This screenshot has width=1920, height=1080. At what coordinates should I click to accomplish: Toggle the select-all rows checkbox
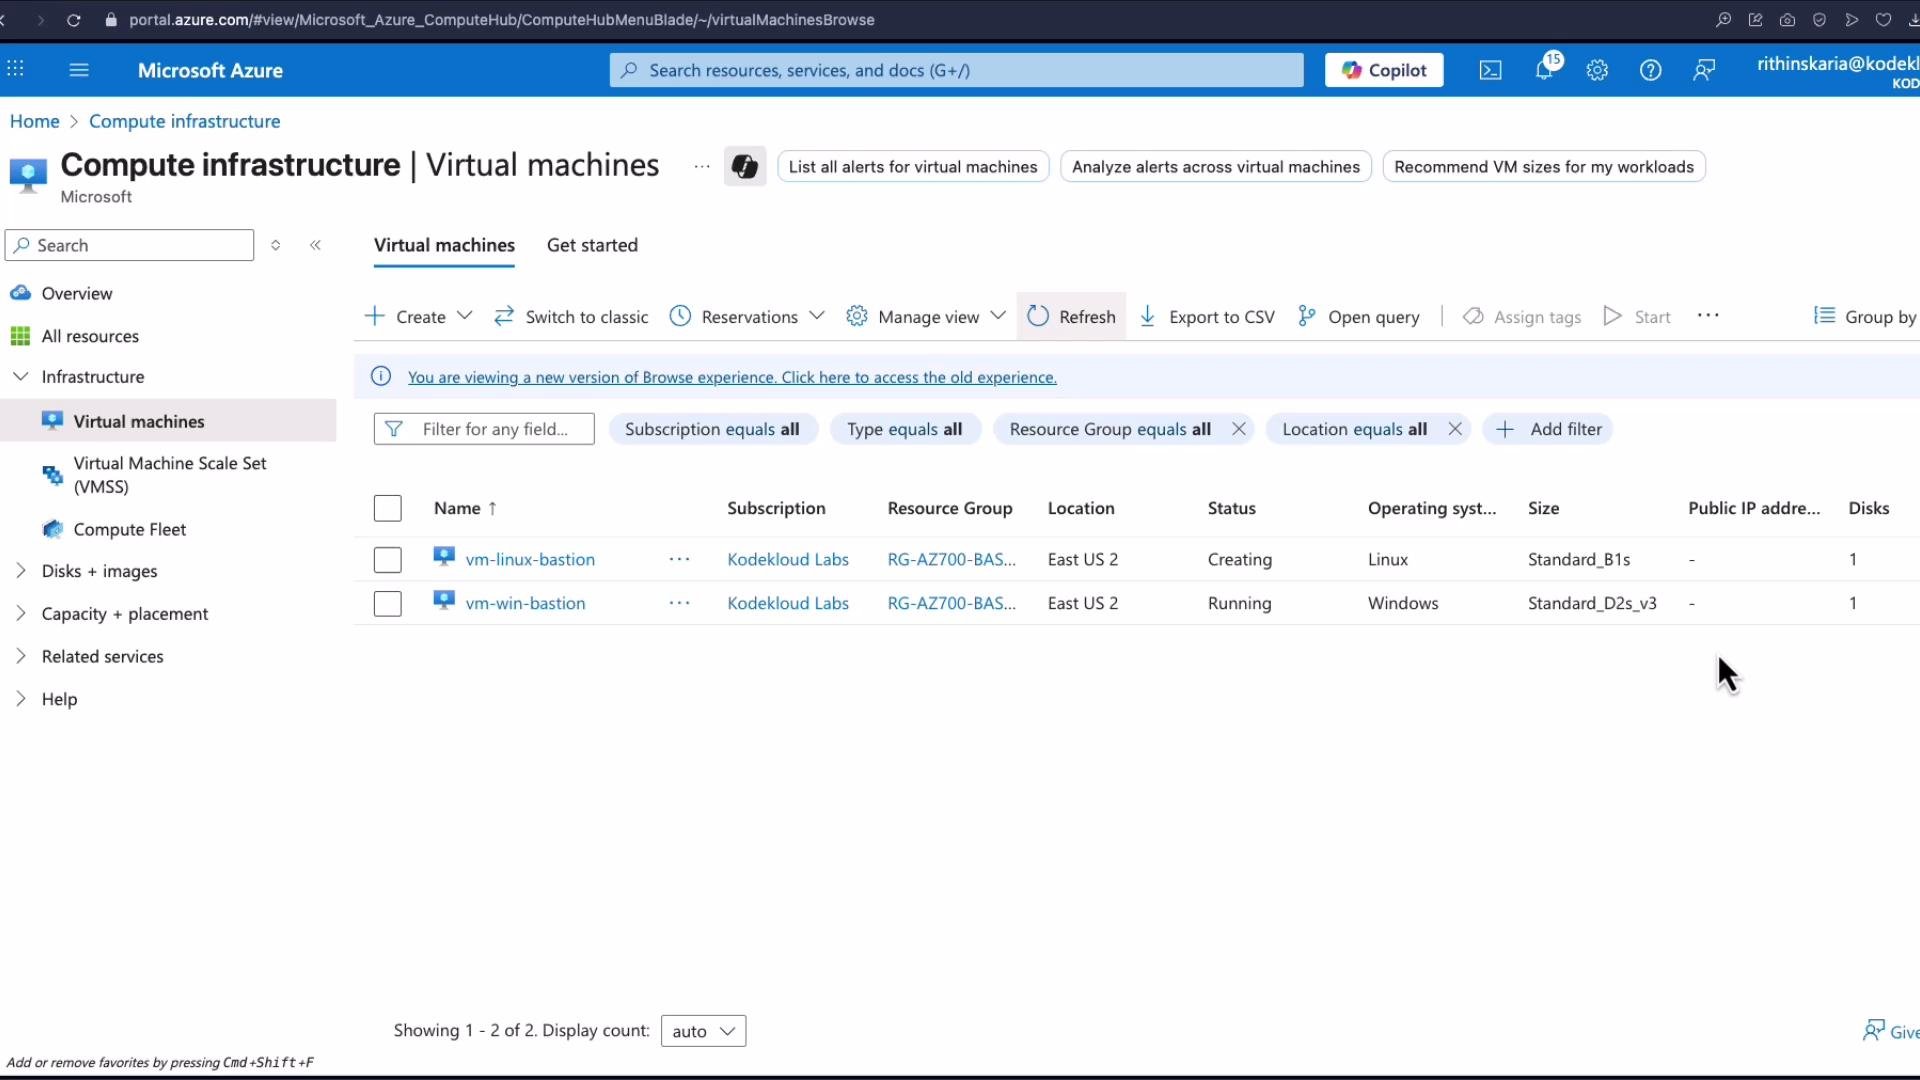click(x=388, y=508)
